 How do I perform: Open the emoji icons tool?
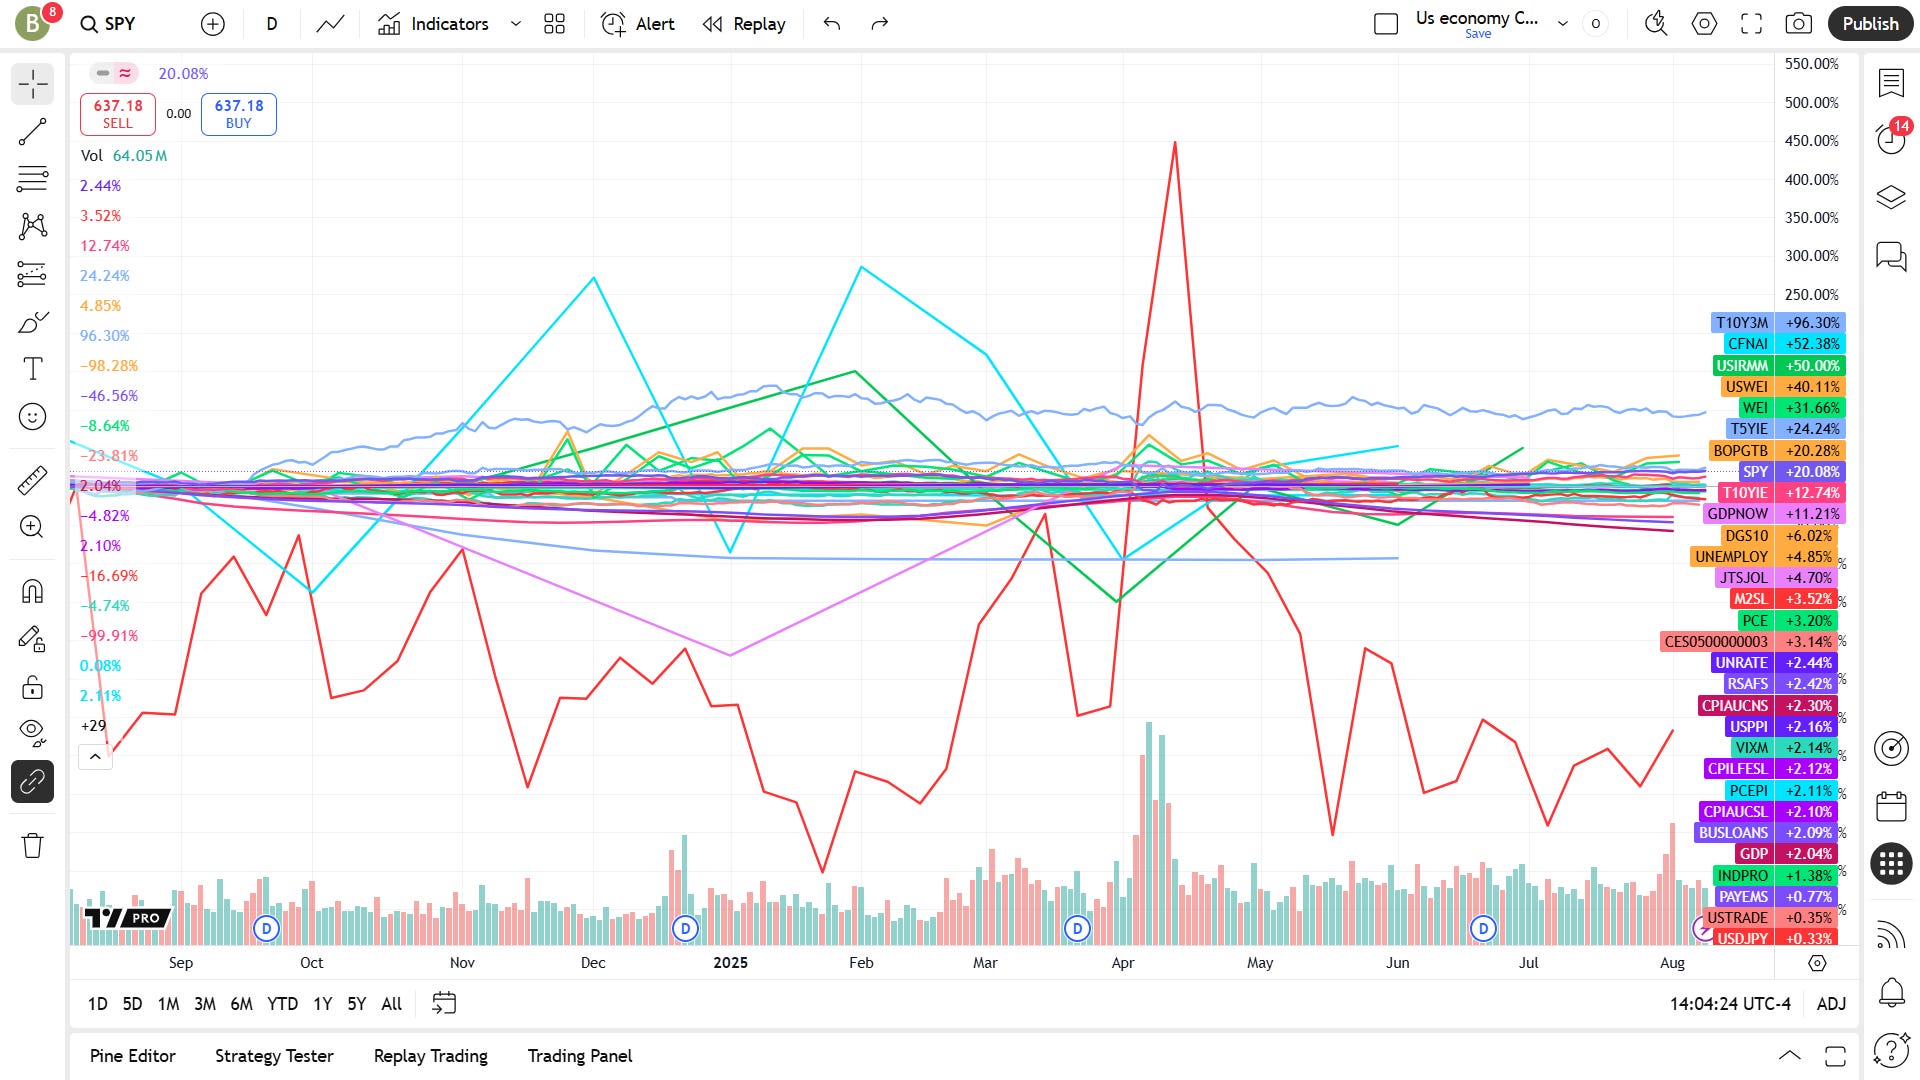[32, 417]
